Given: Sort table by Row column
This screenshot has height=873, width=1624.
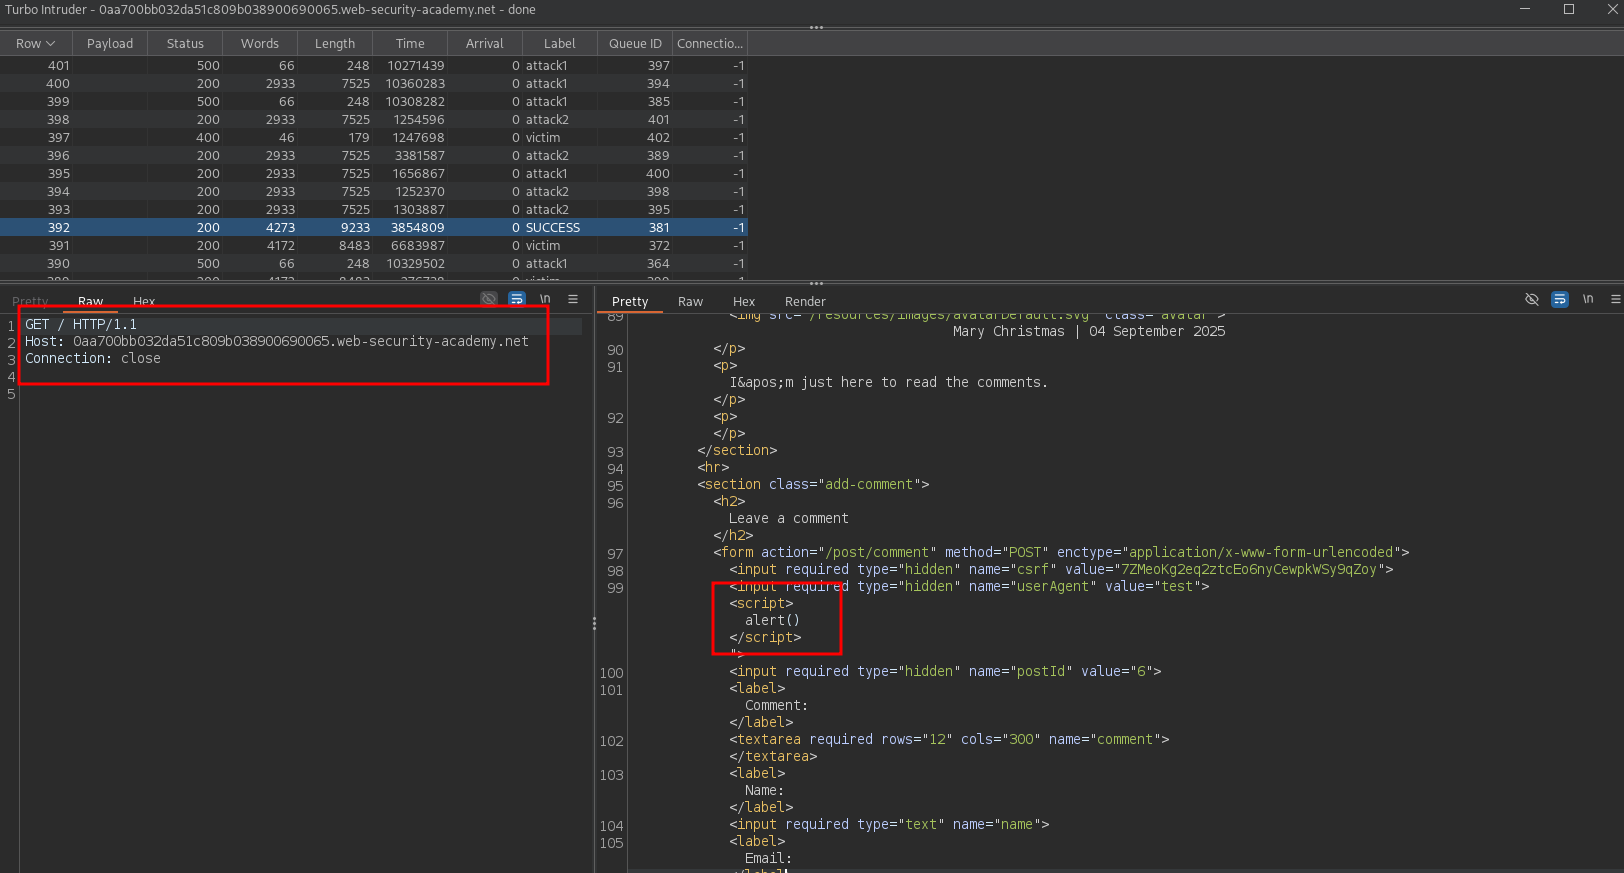Looking at the screenshot, I should (x=35, y=43).
